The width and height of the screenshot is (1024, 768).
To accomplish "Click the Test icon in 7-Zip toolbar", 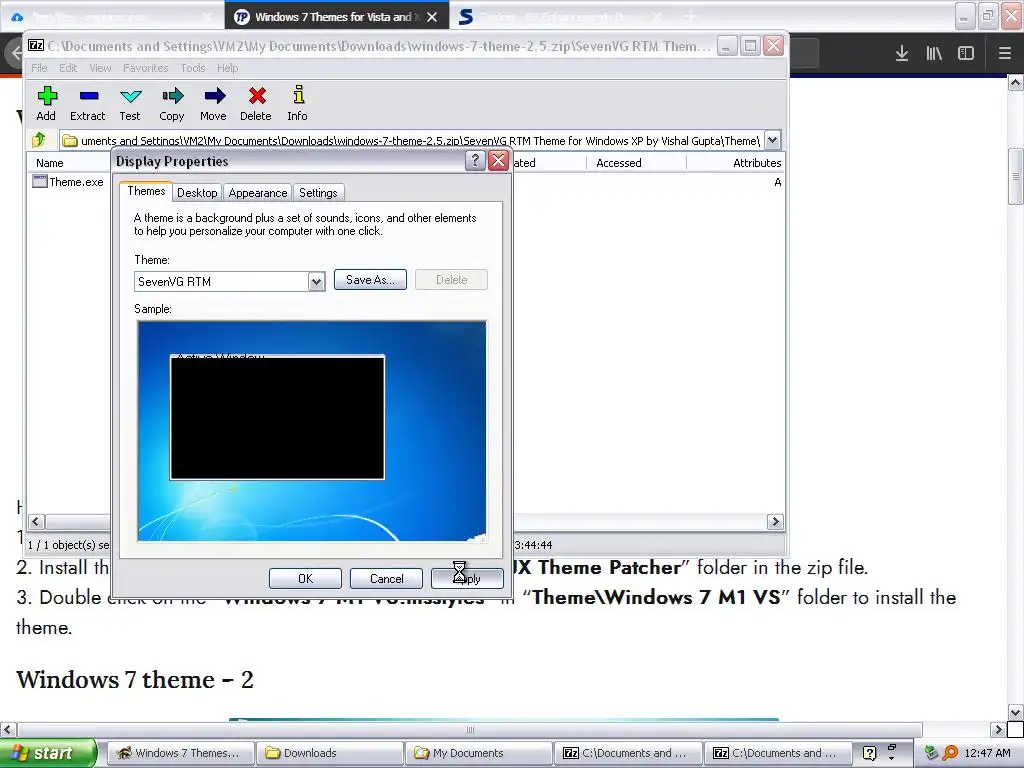I will click(131, 97).
